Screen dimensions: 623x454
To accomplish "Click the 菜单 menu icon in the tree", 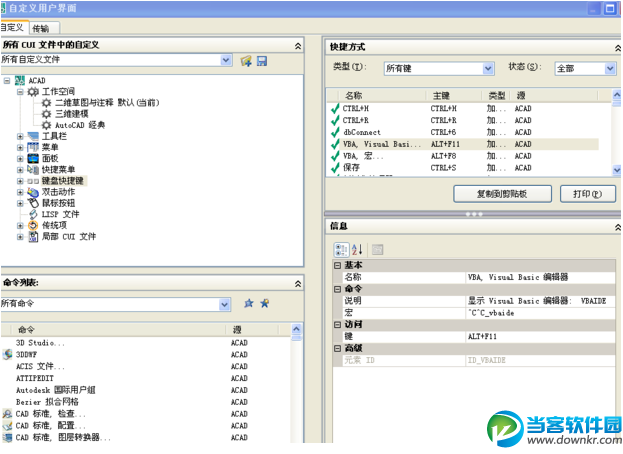I will [33, 147].
